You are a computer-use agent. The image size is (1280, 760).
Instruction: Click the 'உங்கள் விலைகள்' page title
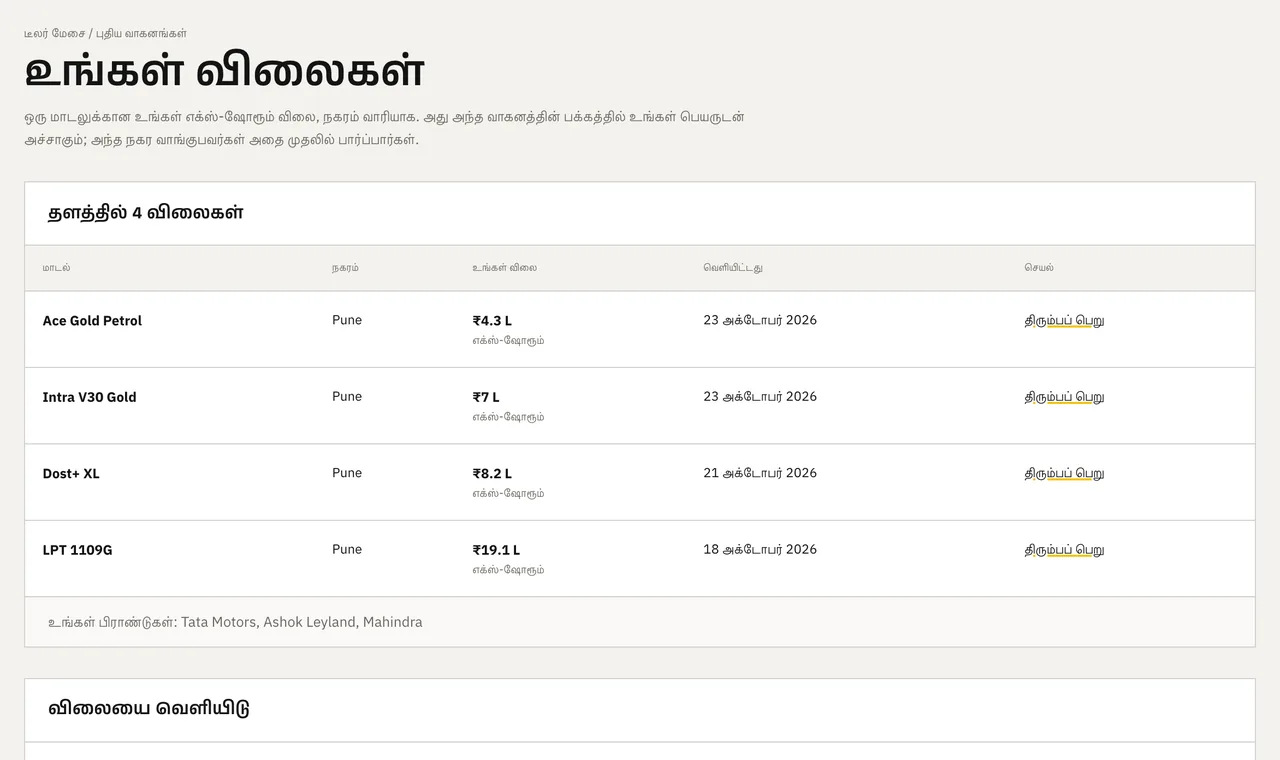[x=224, y=71]
